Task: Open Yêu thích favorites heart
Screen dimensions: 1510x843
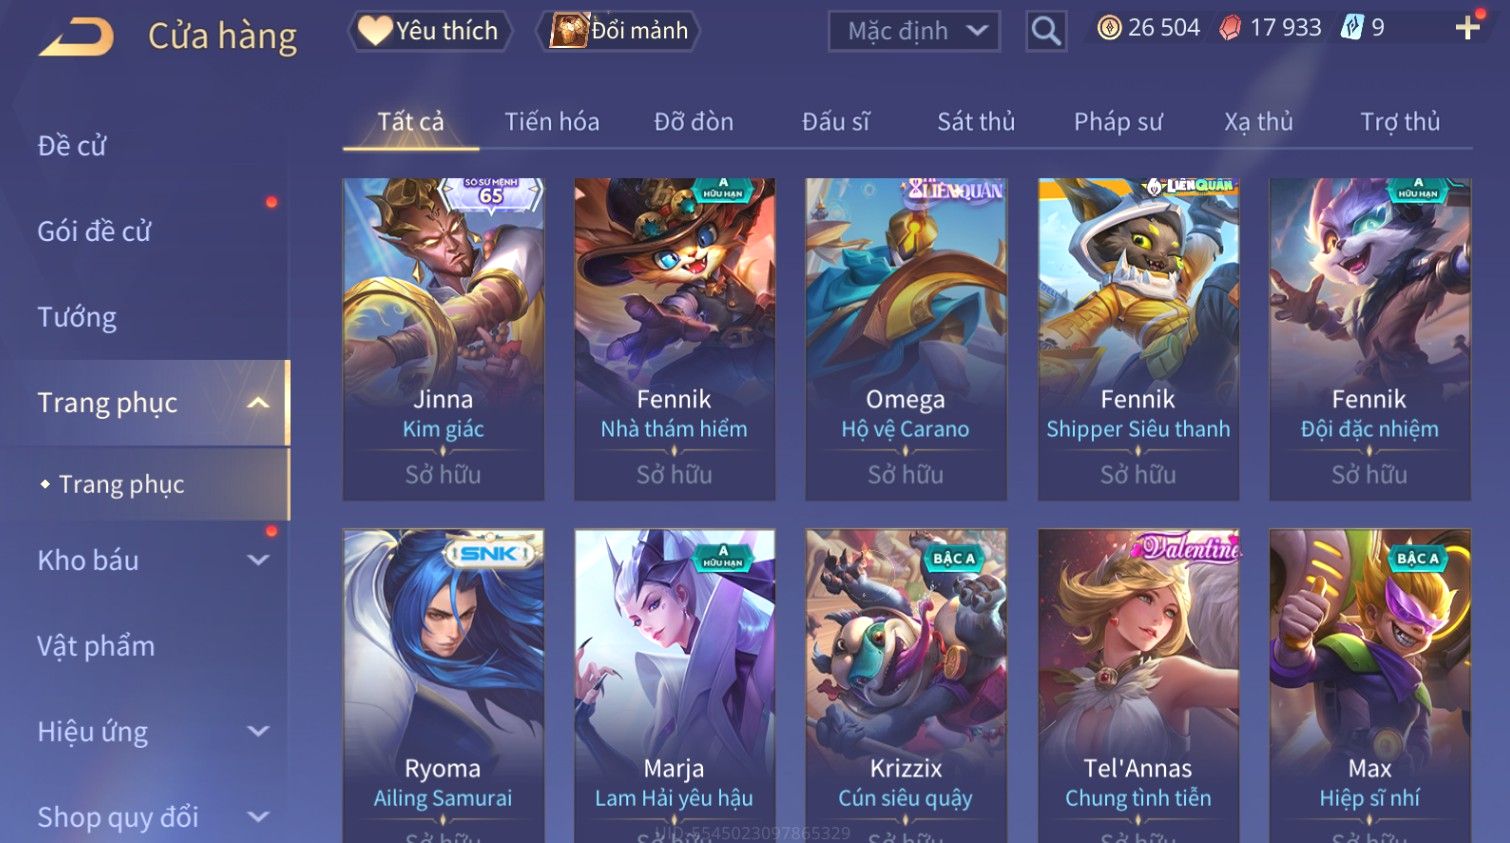Action: pos(429,31)
